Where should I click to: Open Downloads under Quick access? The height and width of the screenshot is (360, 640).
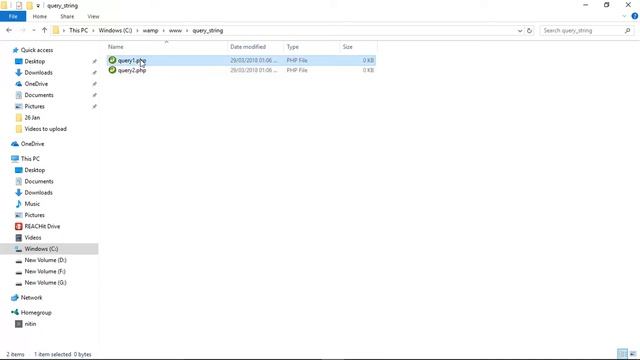[38, 73]
